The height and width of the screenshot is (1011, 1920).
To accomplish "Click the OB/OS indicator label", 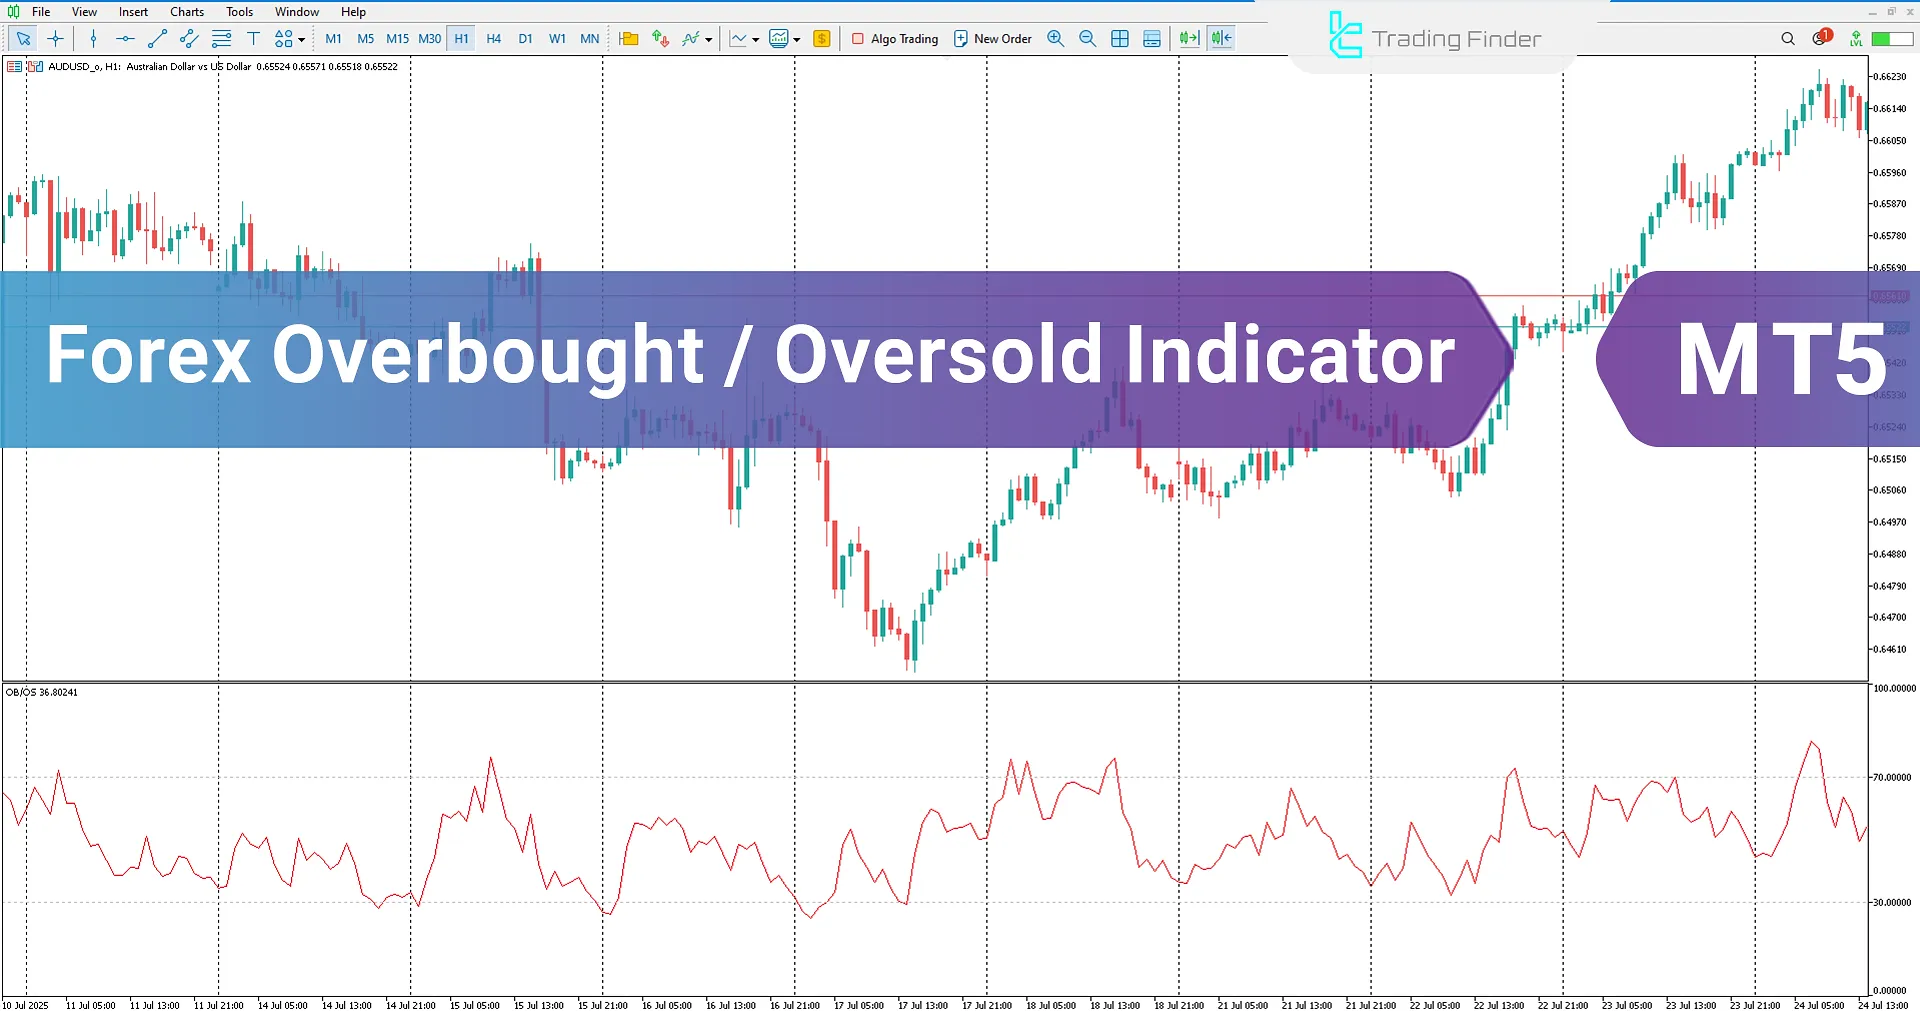I will (x=42, y=692).
